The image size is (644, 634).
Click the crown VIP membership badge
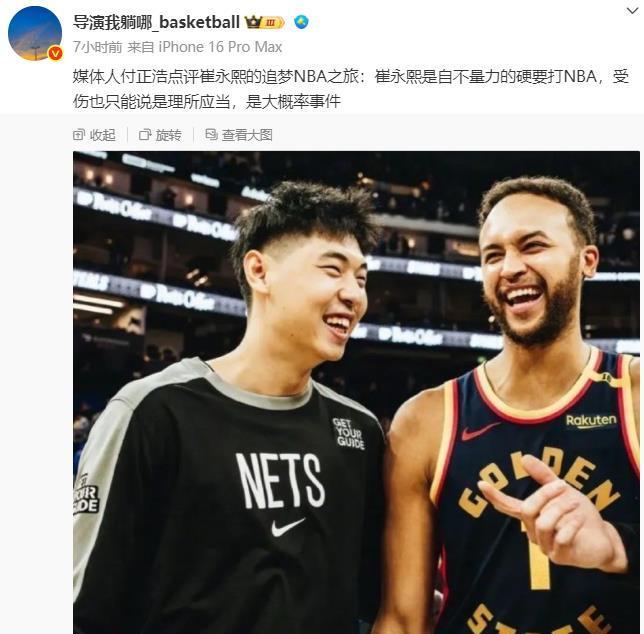click(265, 22)
